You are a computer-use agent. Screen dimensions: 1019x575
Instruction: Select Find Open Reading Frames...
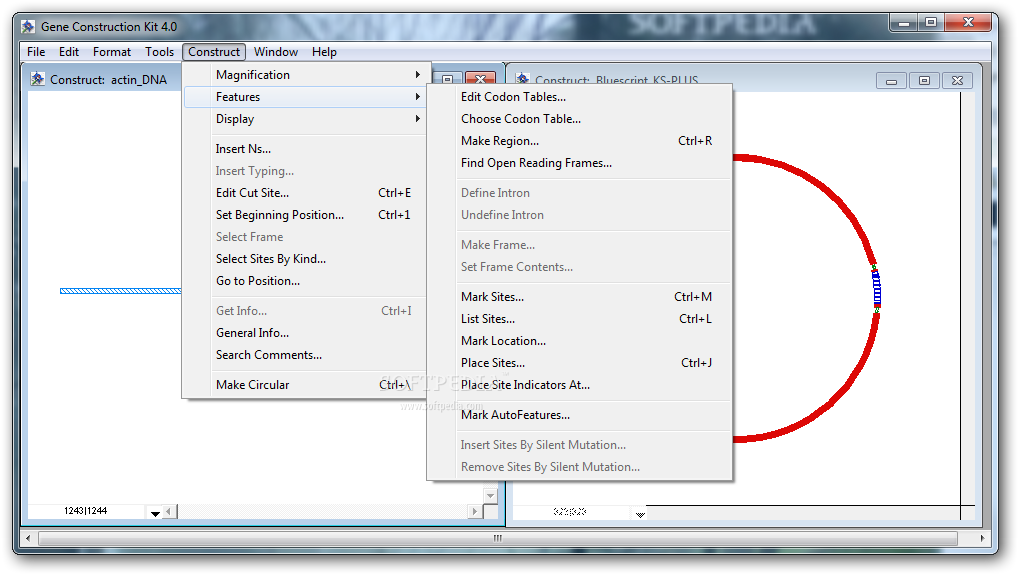click(x=580, y=163)
